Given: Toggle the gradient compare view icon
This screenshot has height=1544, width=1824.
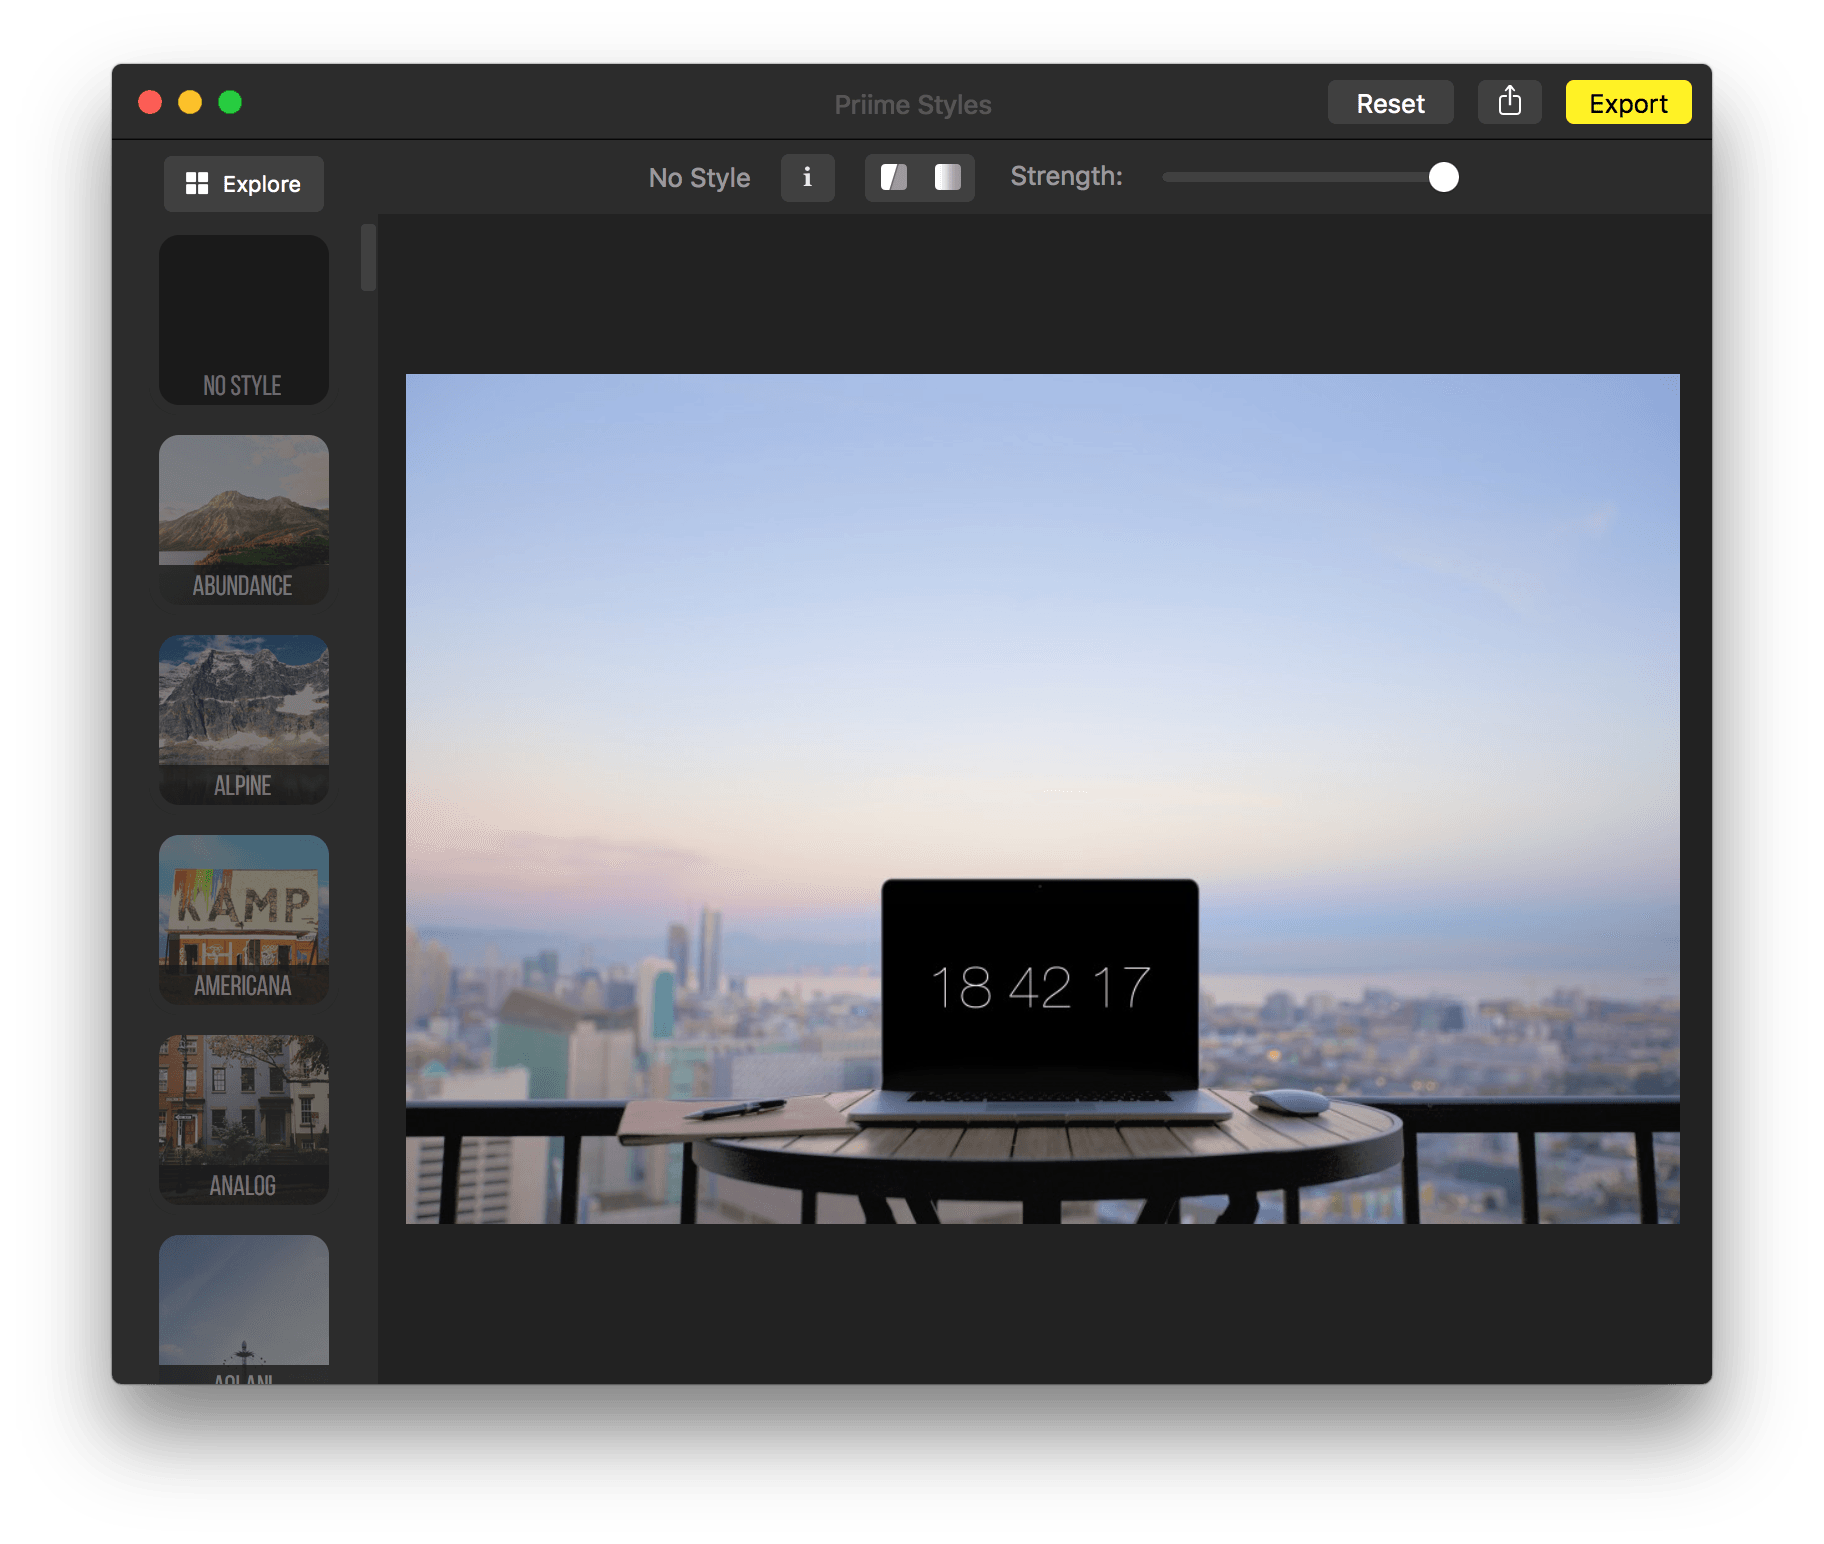Looking at the screenshot, I should [947, 177].
